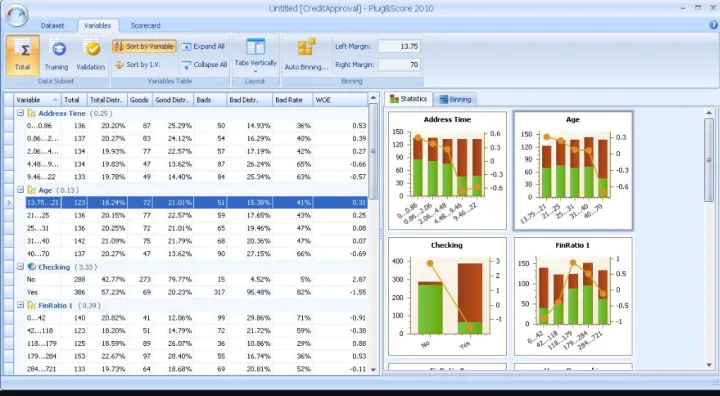
Task: Sort by the Variable column header
Action: click(x=38, y=100)
